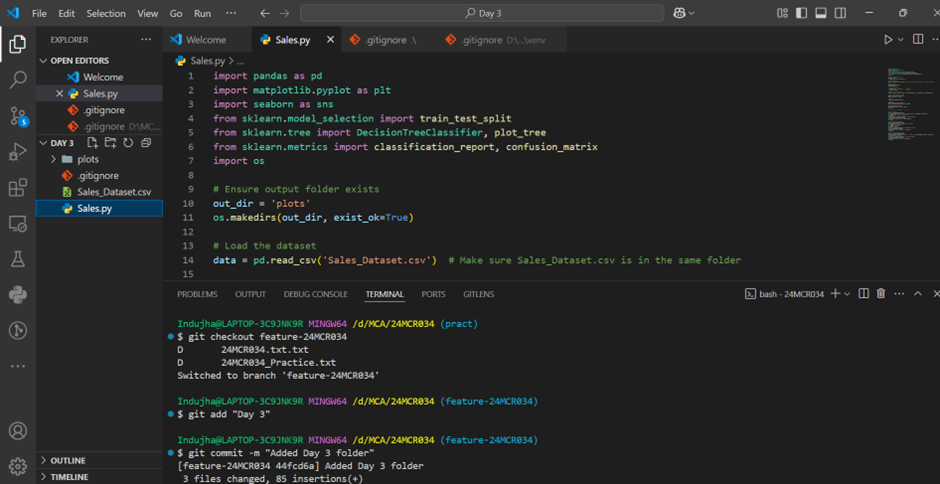Show additional views in activity bar
The height and width of the screenshot is (484, 940).
tap(18, 366)
